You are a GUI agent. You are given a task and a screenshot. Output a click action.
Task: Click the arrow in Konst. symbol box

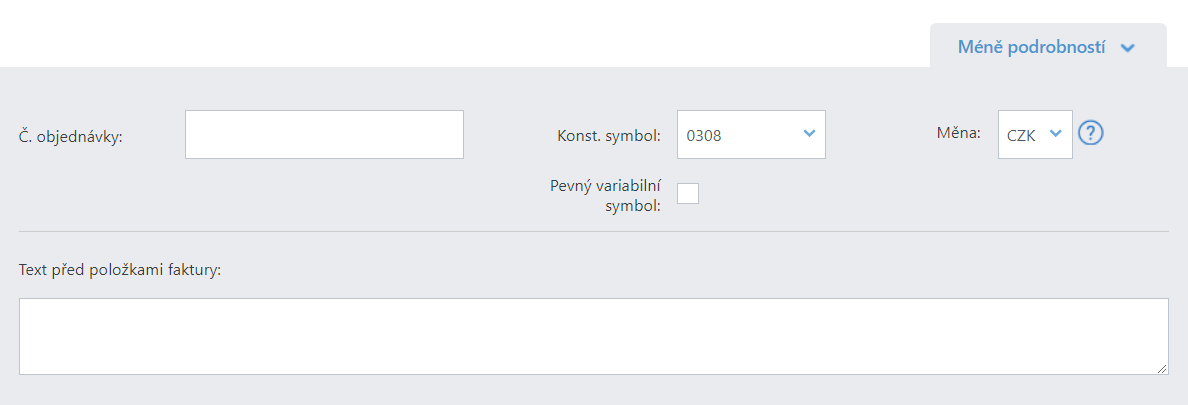point(808,133)
